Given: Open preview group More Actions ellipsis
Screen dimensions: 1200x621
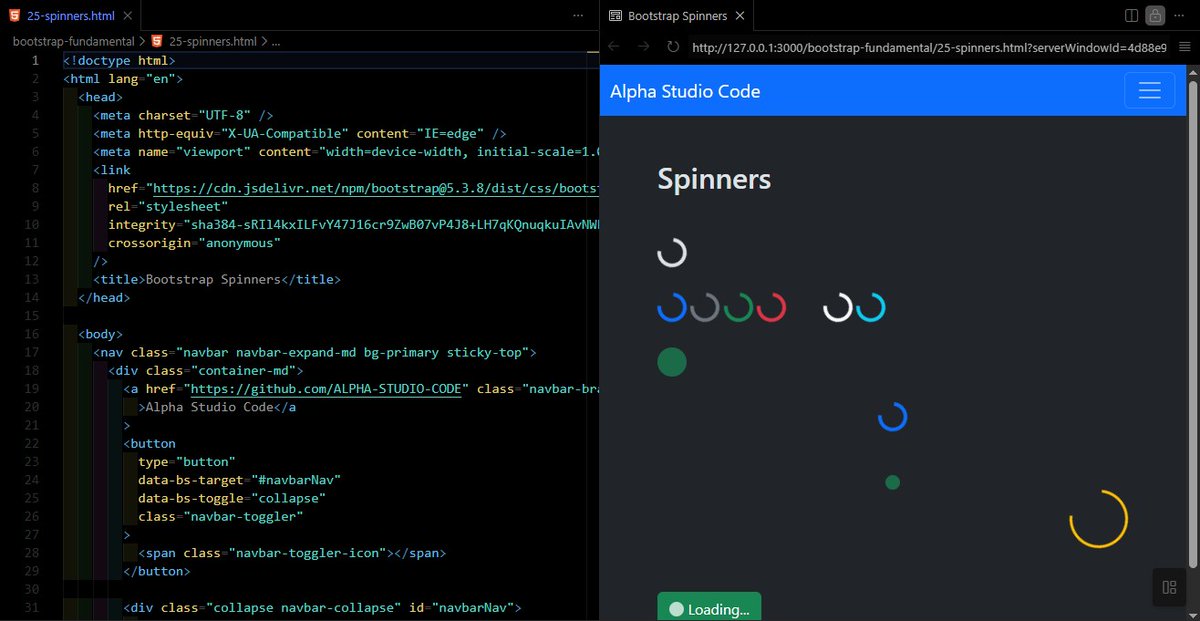Looking at the screenshot, I should [x=1181, y=16].
